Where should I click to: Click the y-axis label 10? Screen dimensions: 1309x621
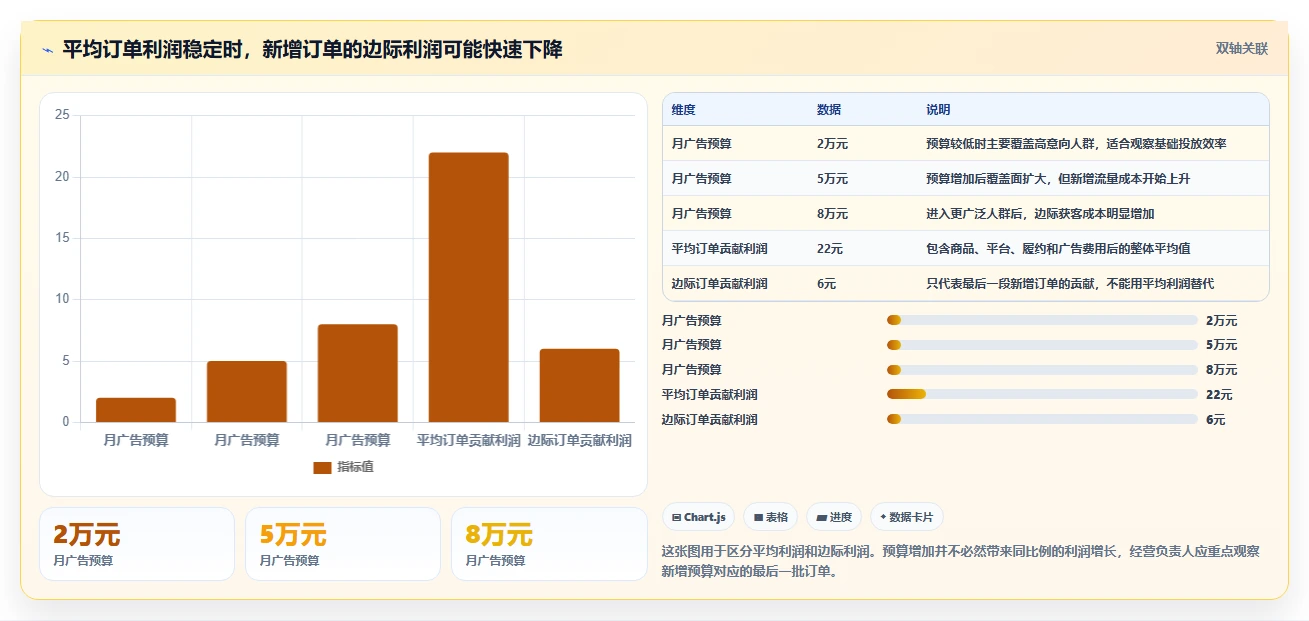[x=62, y=299]
